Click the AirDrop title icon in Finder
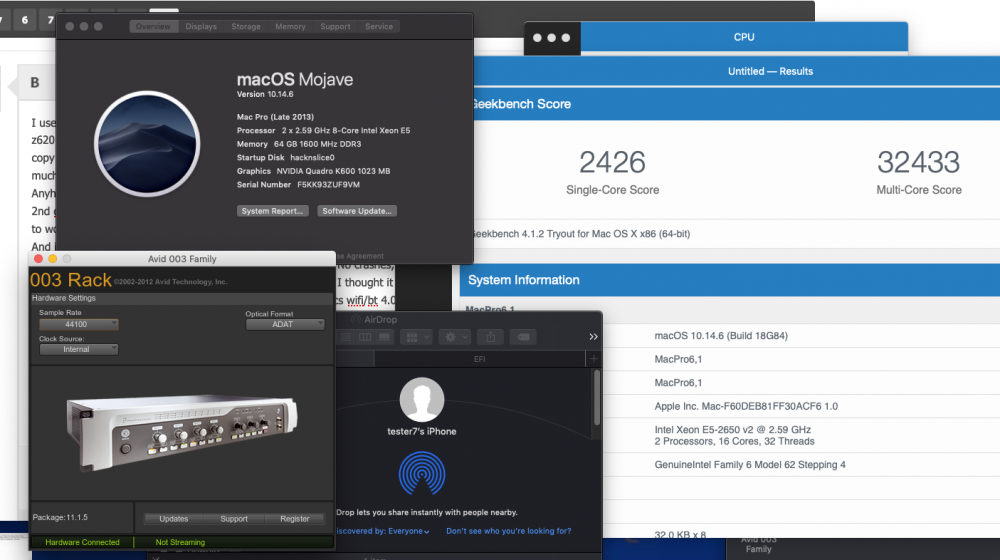1000x560 pixels. click(356, 320)
